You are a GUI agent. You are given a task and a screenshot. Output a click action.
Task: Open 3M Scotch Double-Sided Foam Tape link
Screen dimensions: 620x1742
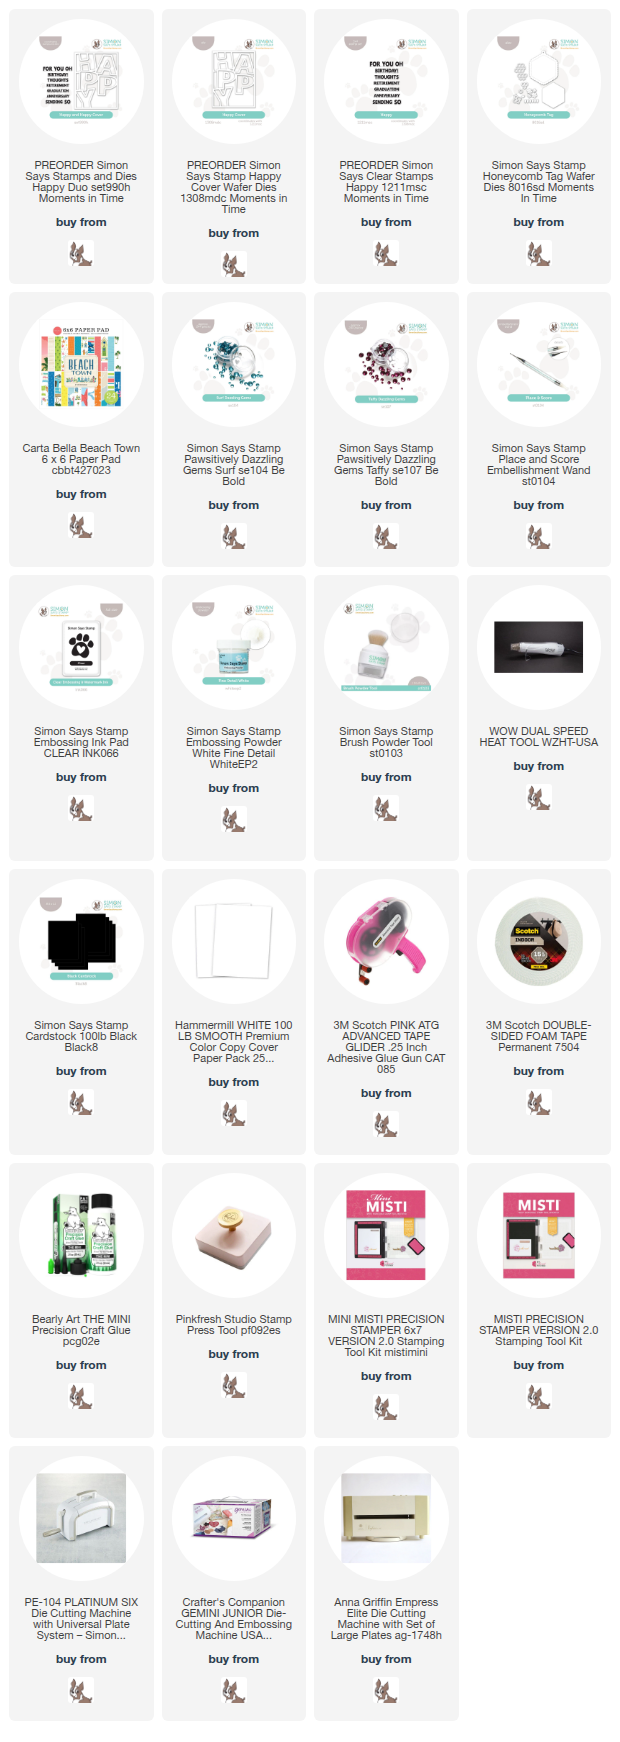[539, 1036]
